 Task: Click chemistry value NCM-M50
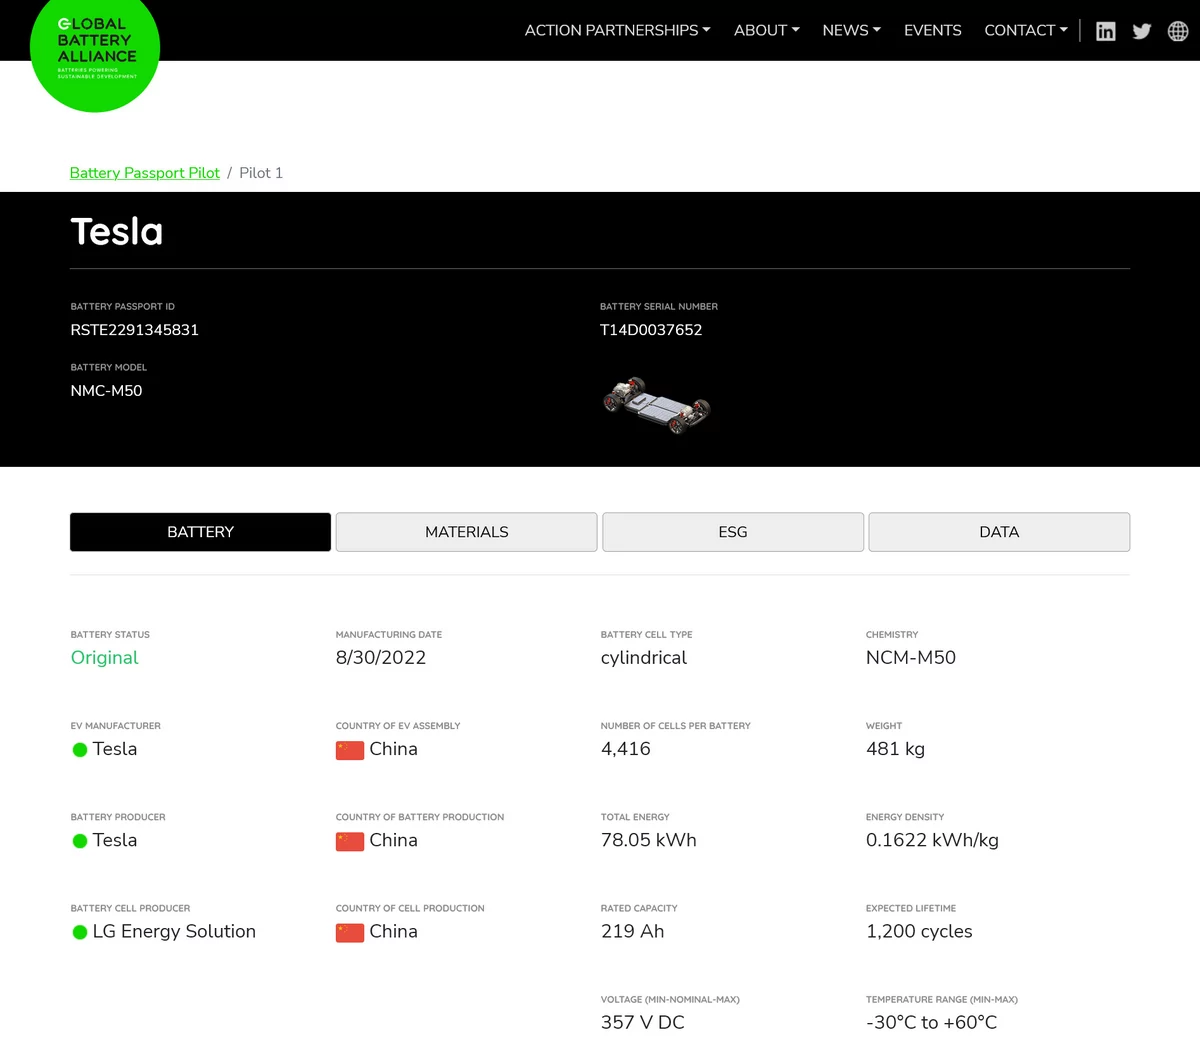(911, 658)
